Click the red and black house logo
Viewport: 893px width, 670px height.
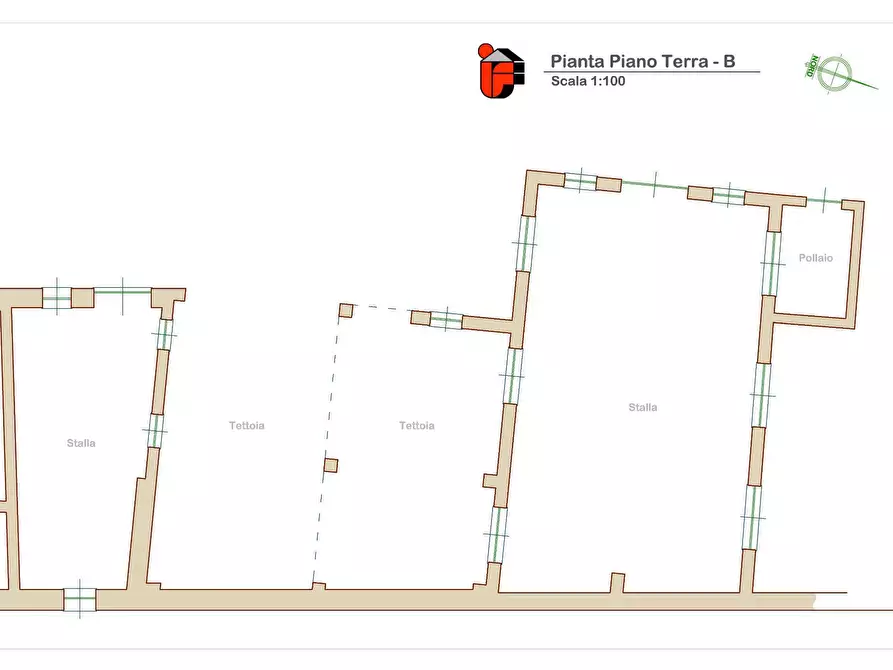tap(501, 70)
